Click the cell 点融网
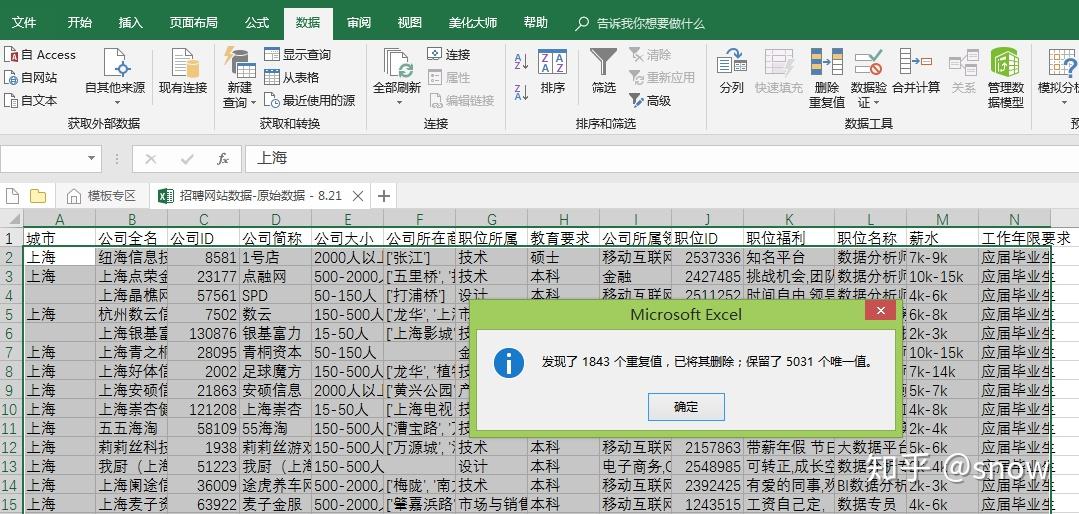 click(x=275, y=277)
